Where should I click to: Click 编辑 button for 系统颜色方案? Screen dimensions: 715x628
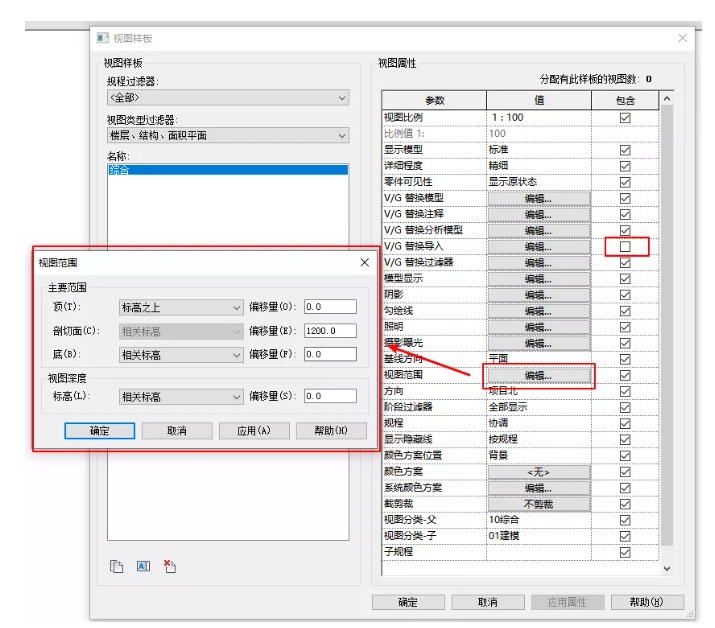(539, 488)
